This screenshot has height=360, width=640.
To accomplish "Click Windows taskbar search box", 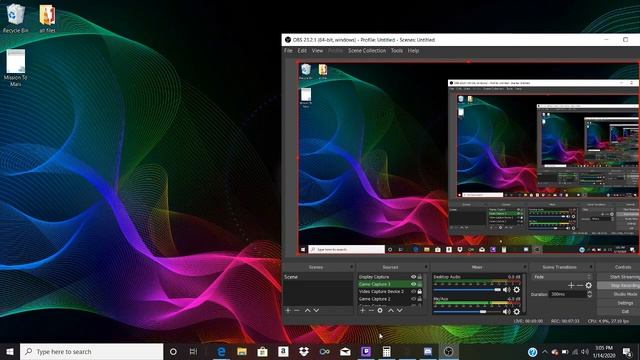I will 91,351.
